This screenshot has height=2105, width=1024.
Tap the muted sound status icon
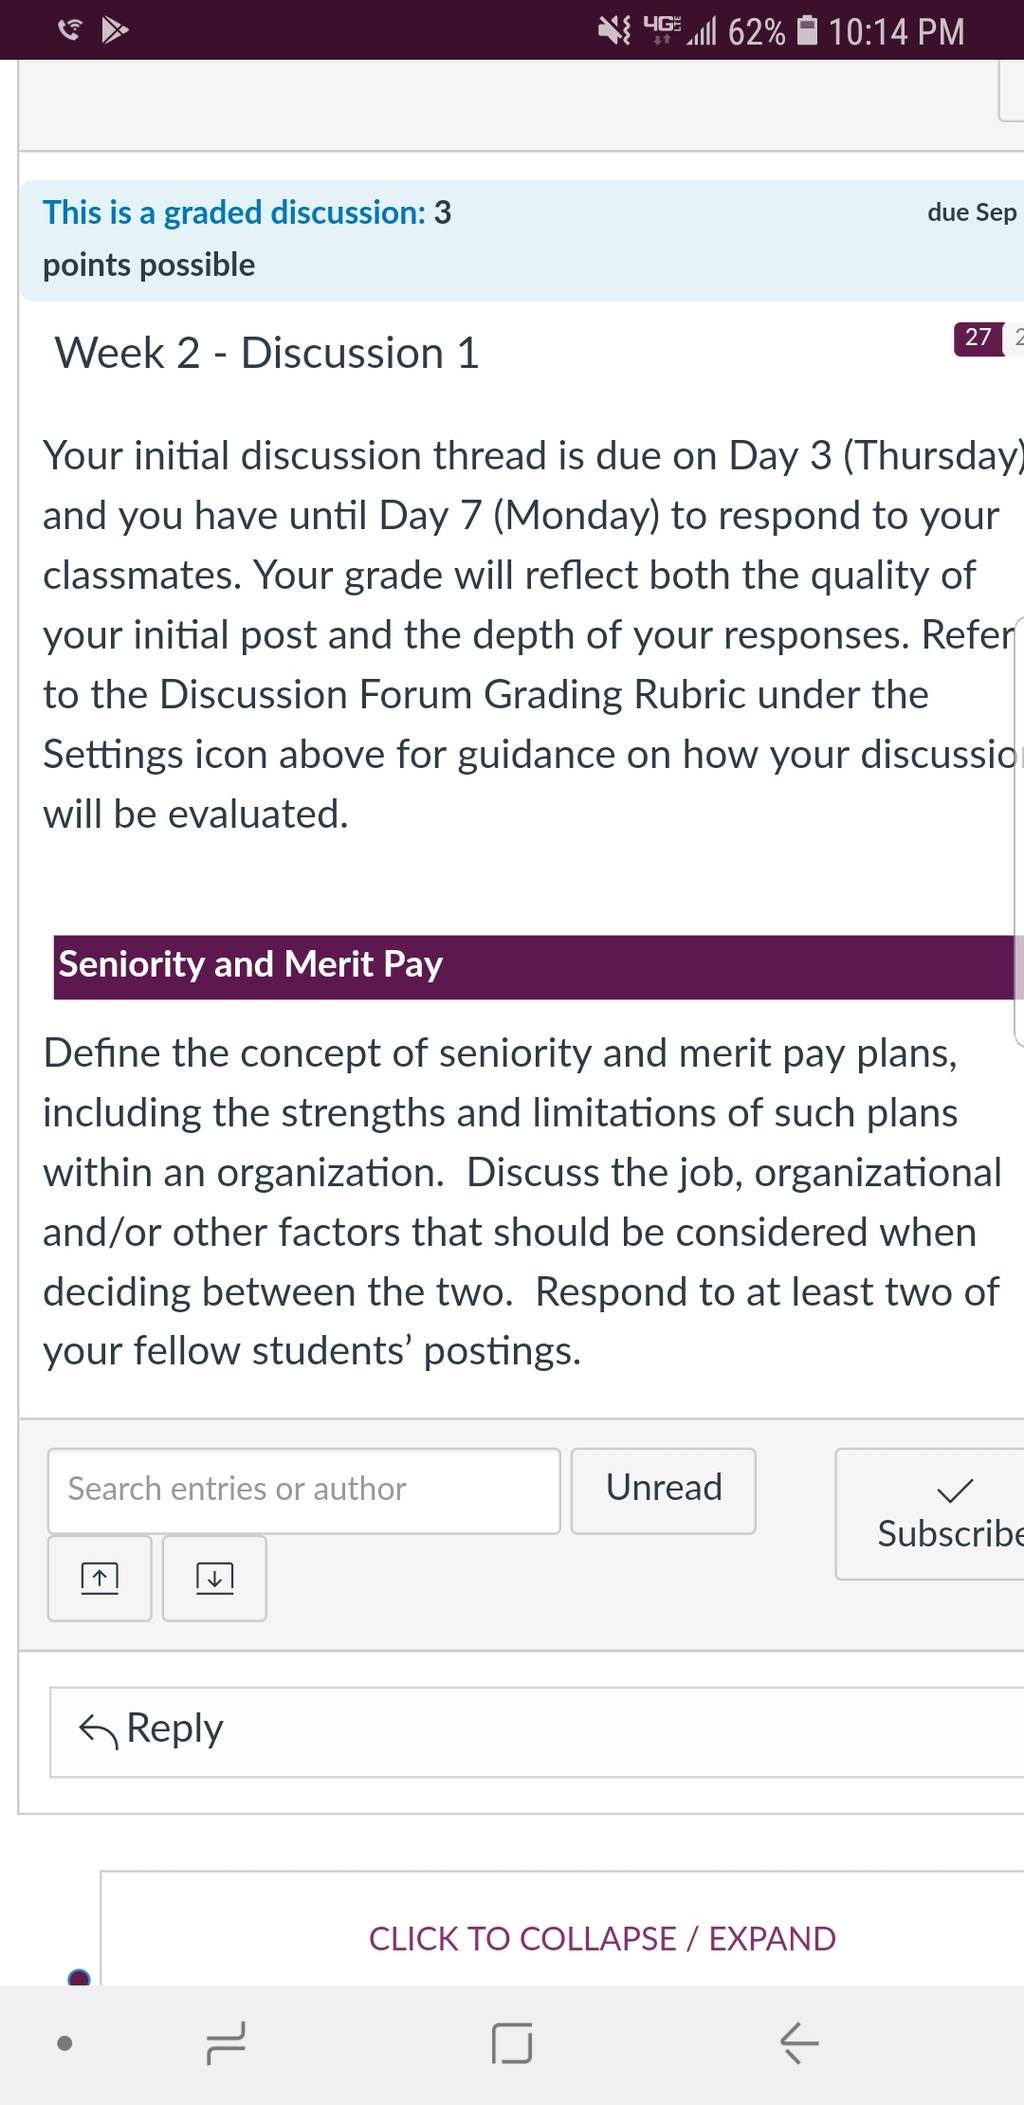click(x=614, y=31)
